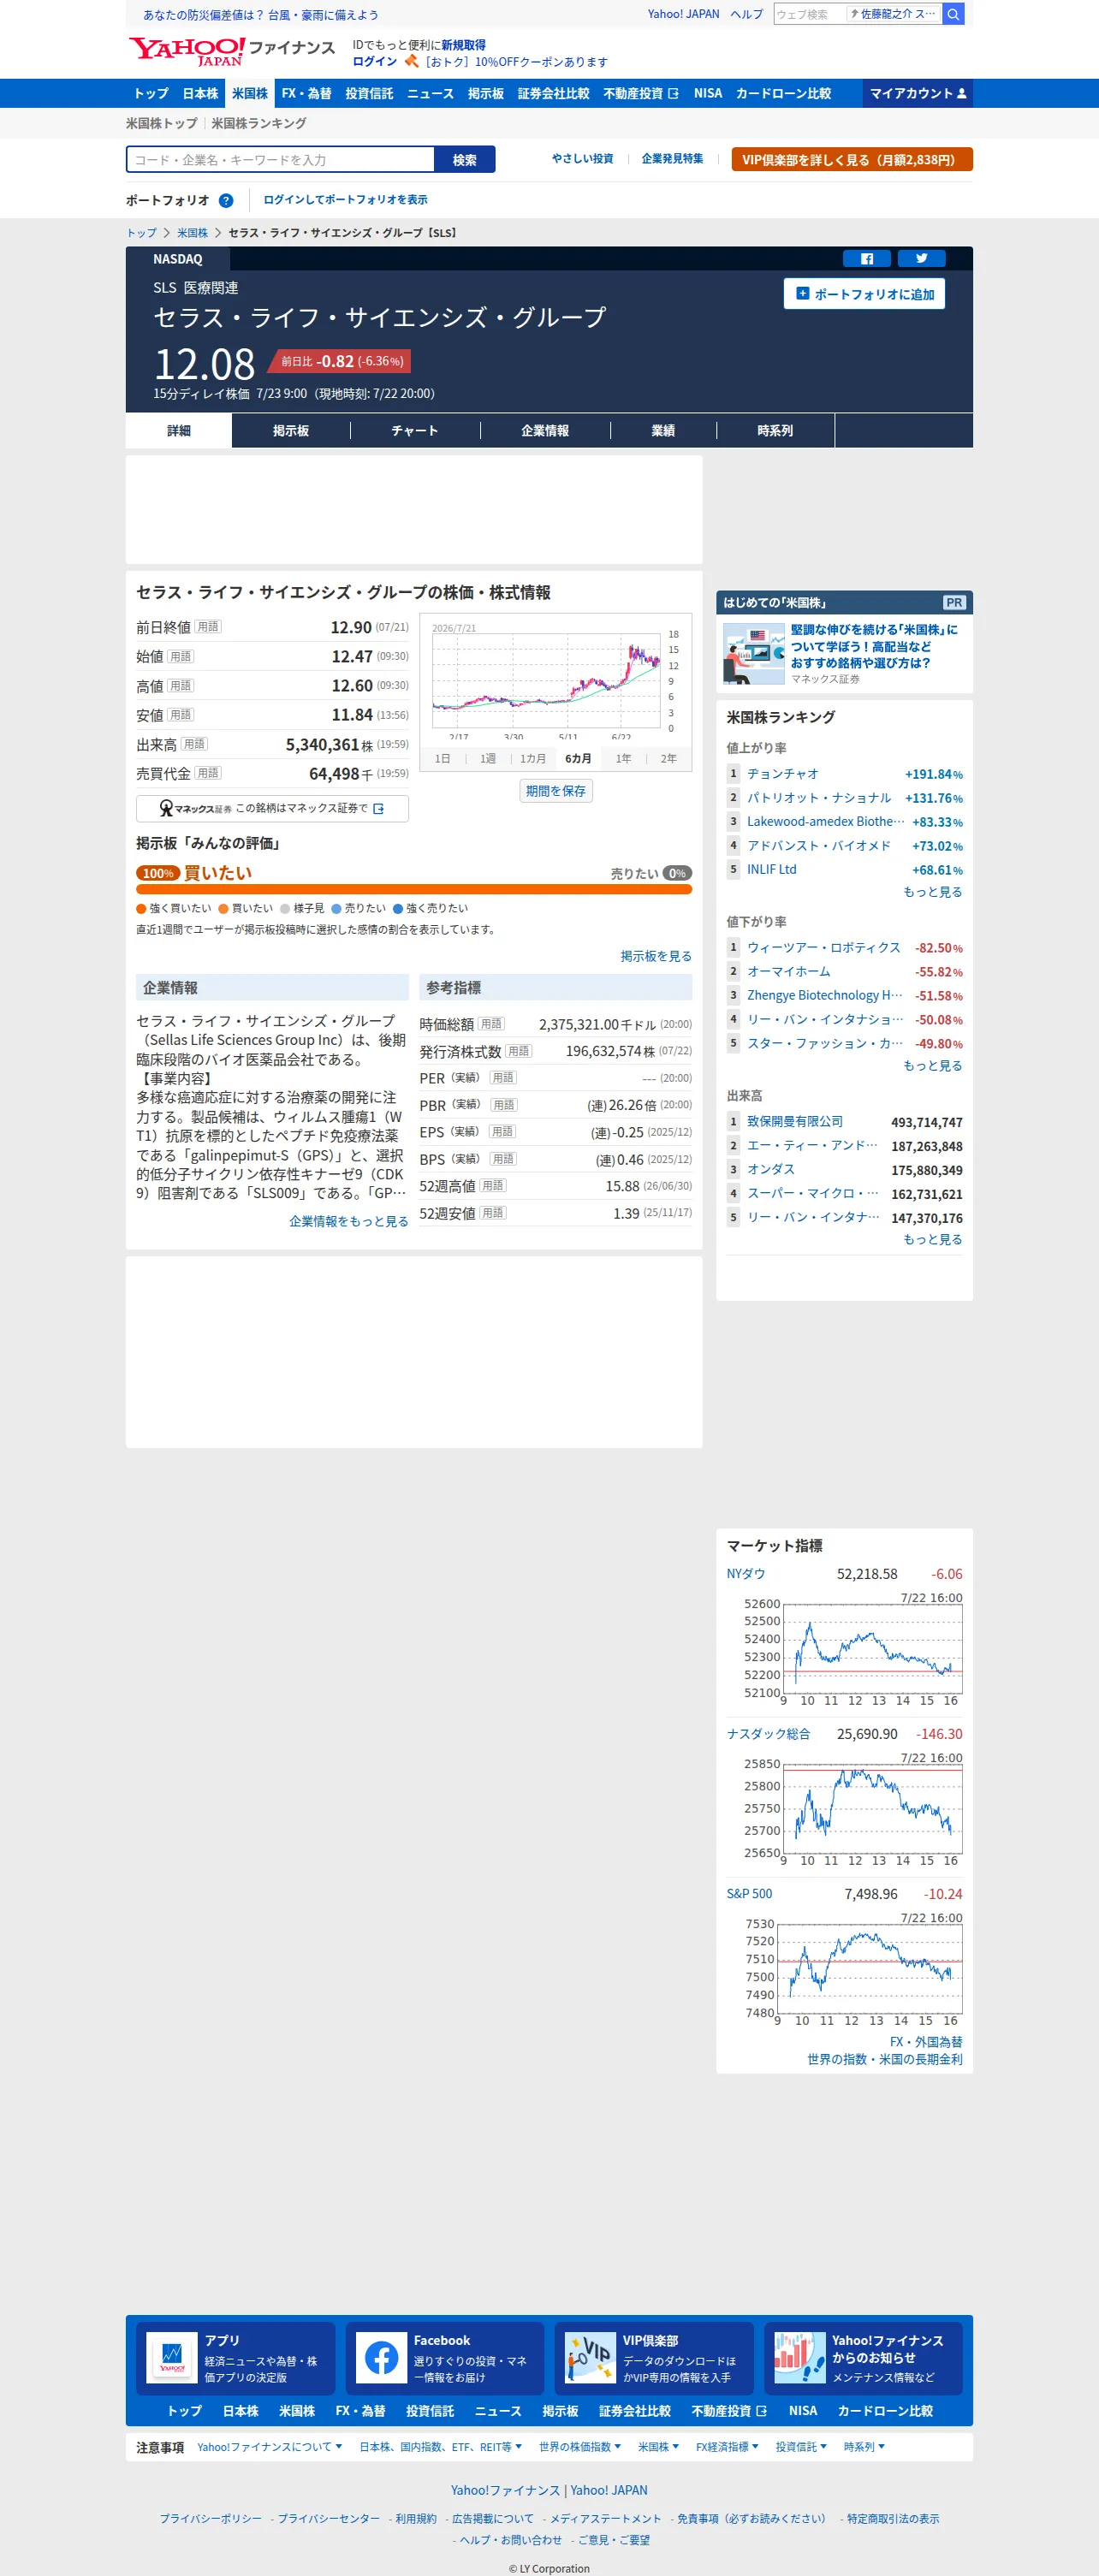This screenshot has height=2576, width=1099.
Task: Switch to the 掲示板 tab
Action: [291, 431]
